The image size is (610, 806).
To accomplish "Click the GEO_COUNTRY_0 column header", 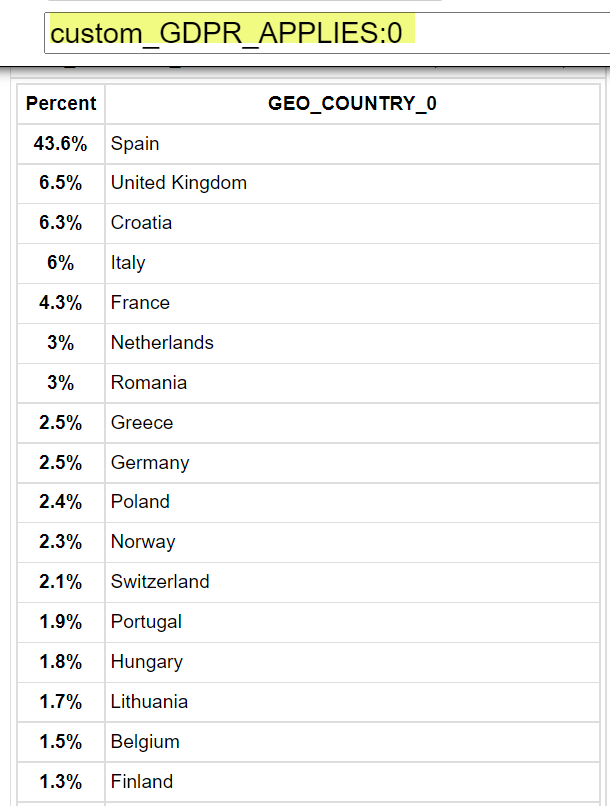I will [352, 104].
